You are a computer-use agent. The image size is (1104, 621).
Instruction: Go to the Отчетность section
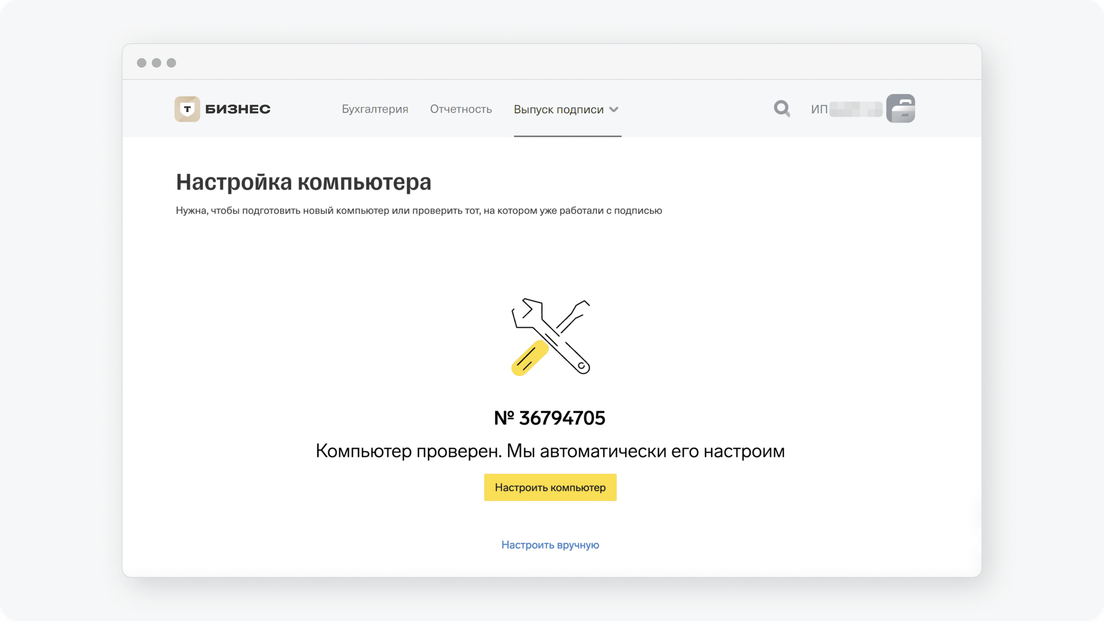461,109
